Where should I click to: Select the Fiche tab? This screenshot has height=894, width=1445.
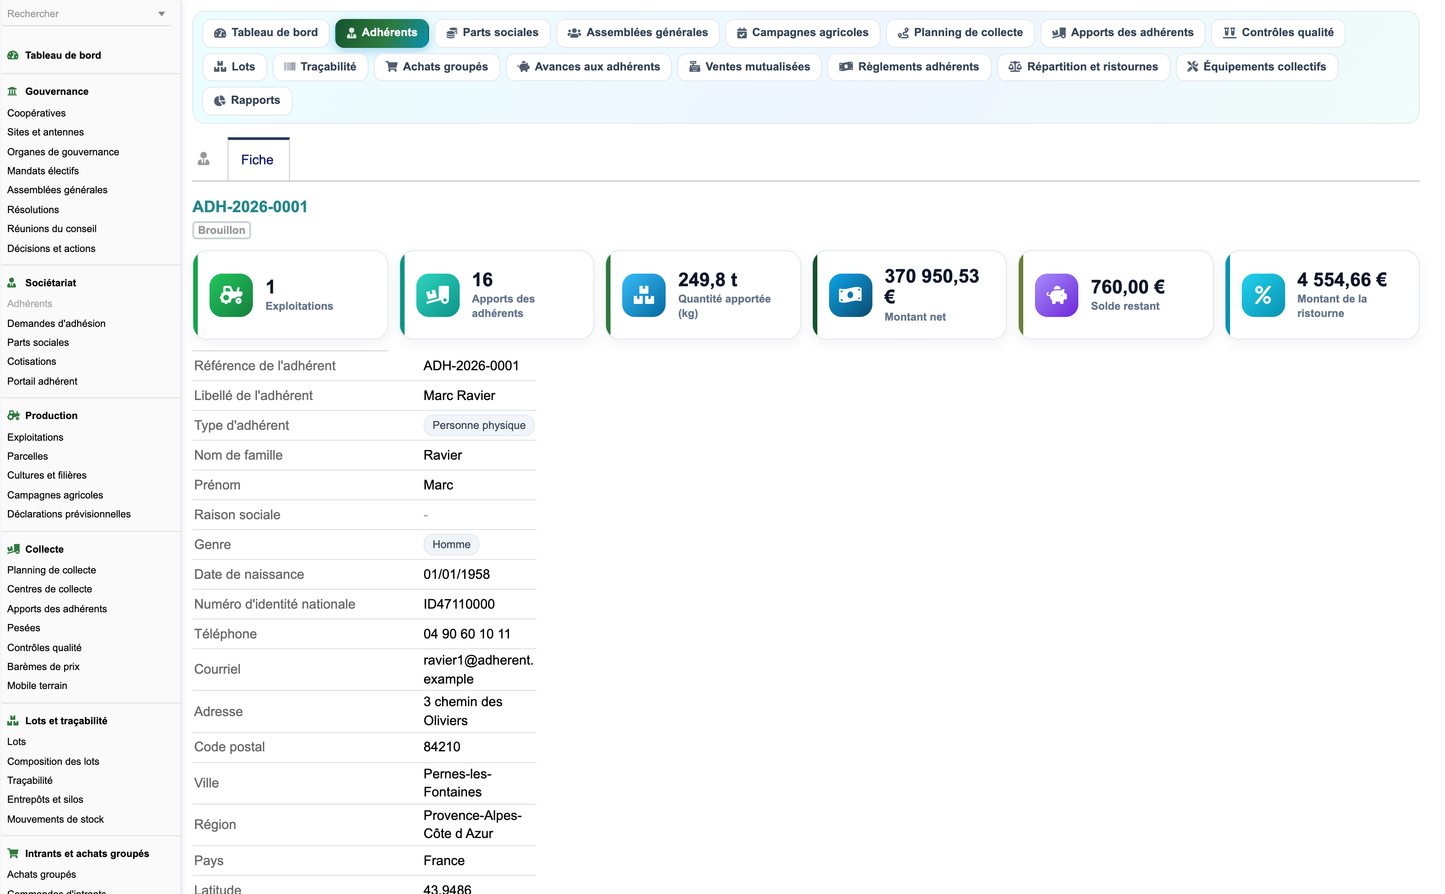(258, 160)
